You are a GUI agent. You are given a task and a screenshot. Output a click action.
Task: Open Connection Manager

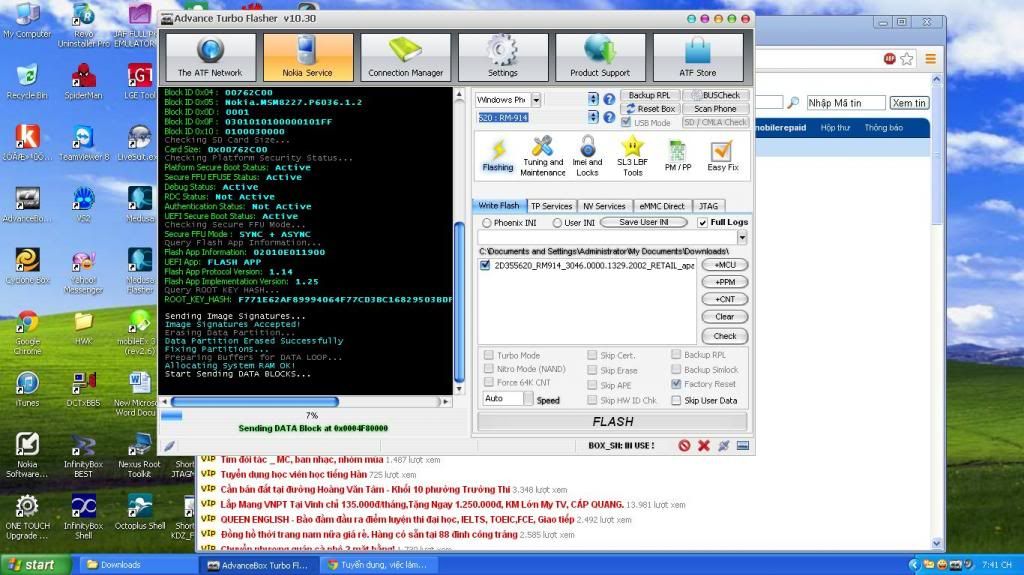406,58
